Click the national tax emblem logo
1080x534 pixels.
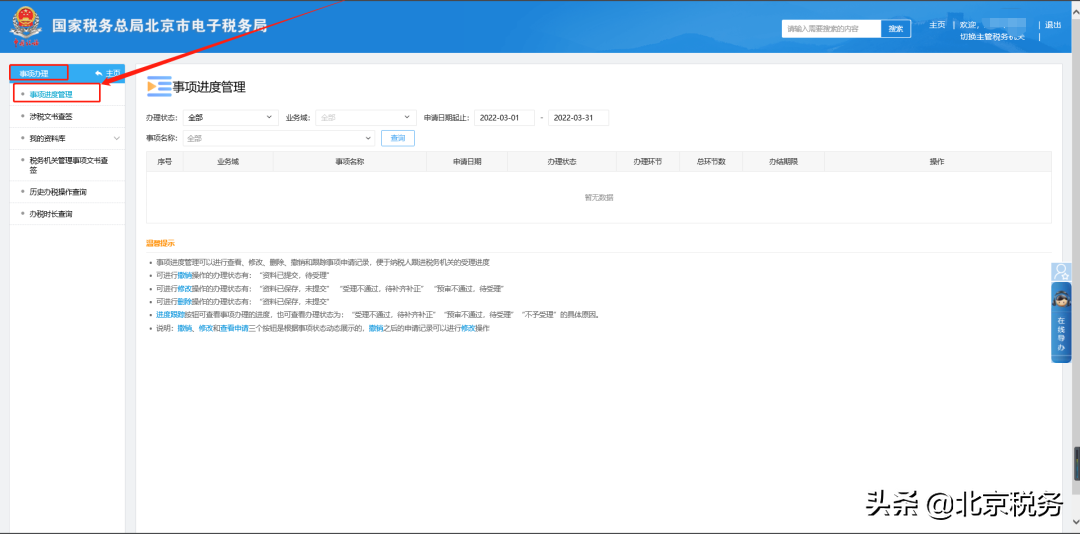28,27
